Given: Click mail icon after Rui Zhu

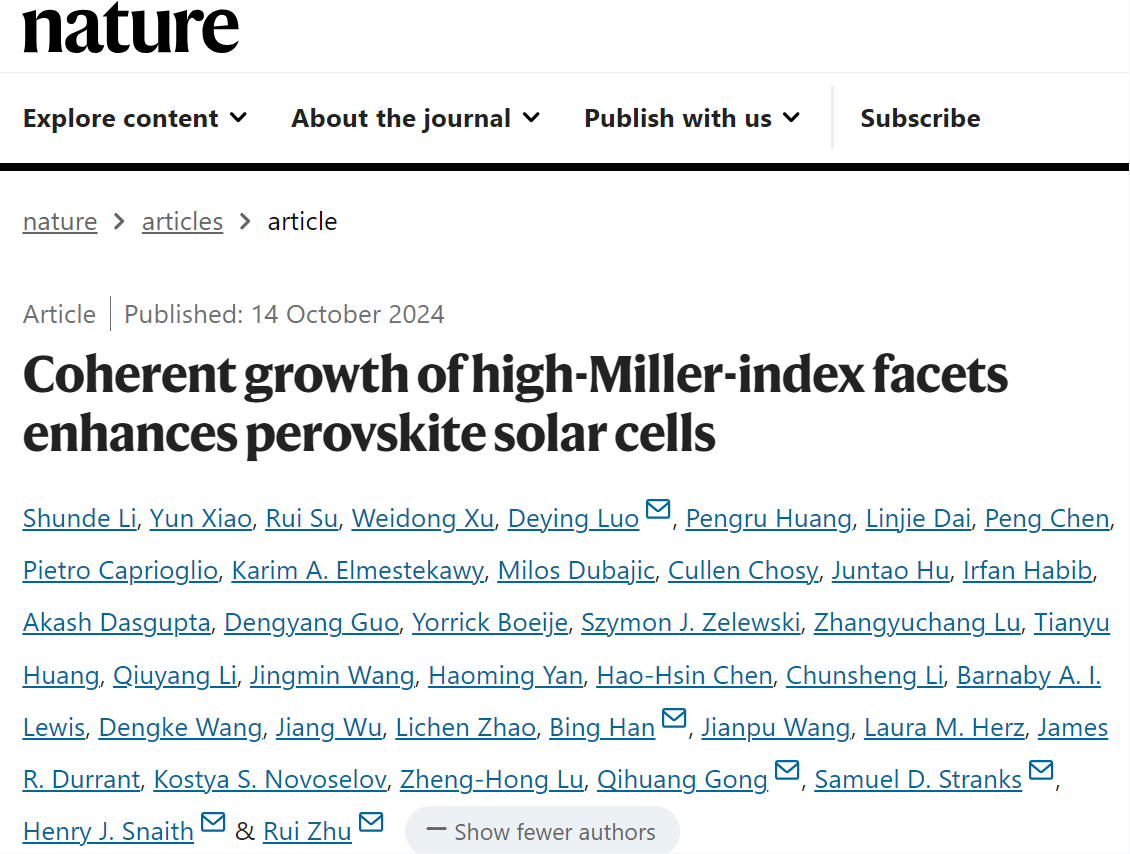Looking at the screenshot, I should (371, 822).
